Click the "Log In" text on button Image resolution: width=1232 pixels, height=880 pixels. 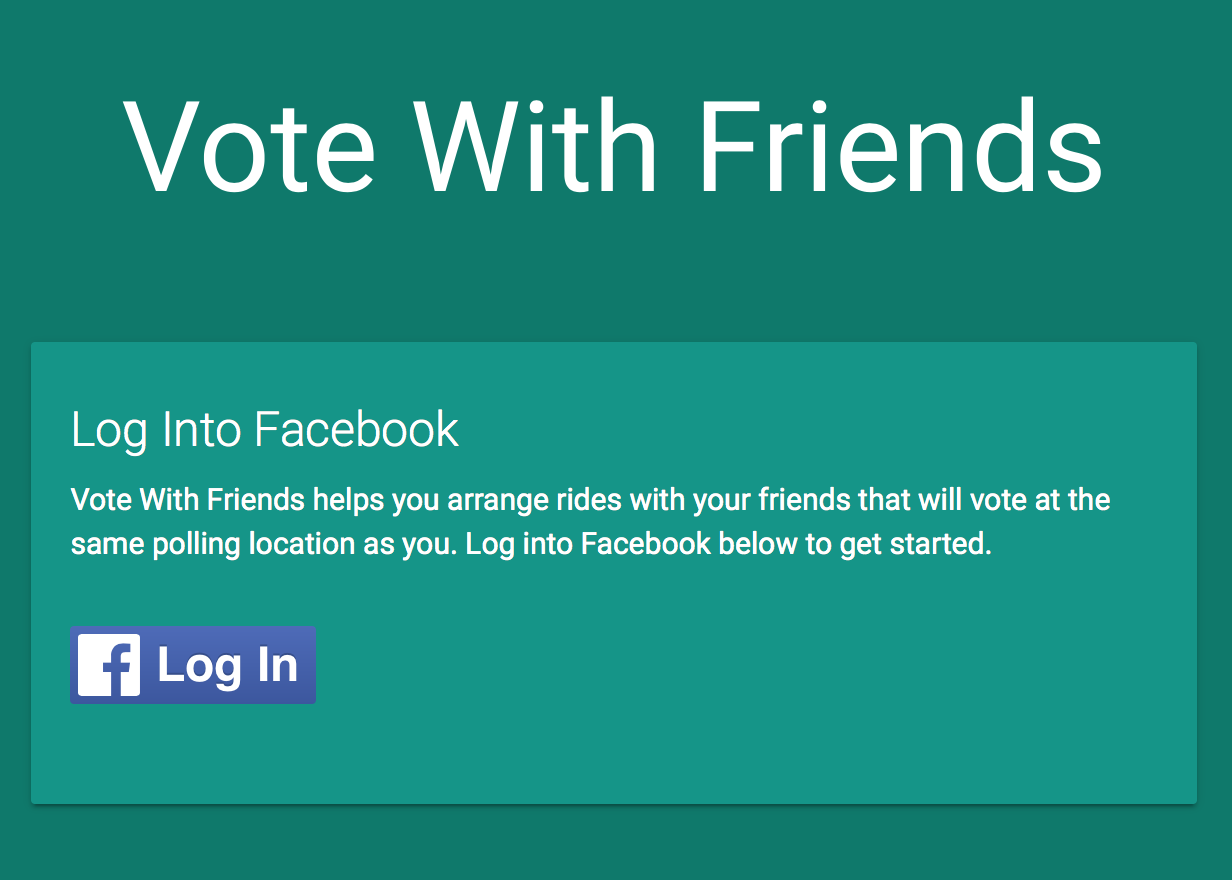coord(228,666)
